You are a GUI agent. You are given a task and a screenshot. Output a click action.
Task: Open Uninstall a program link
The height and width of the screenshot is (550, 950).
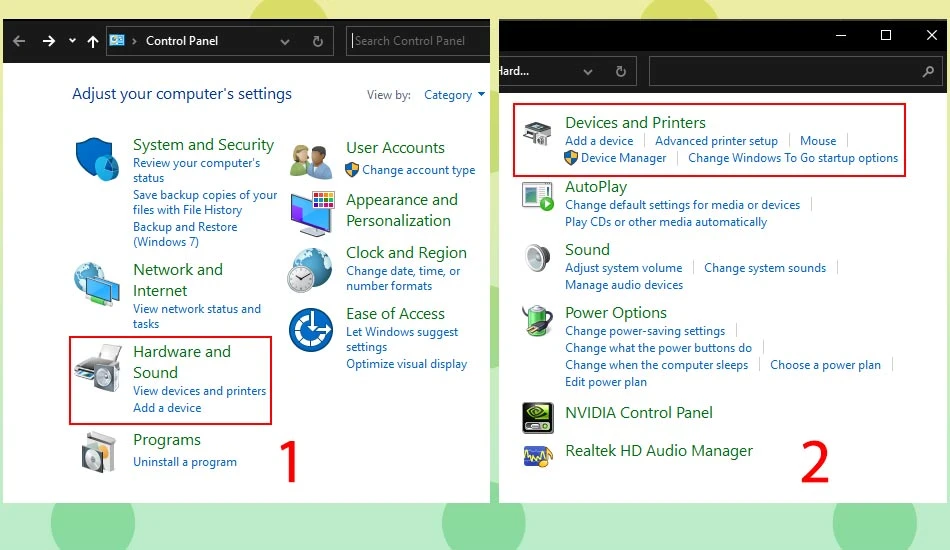tap(185, 462)
